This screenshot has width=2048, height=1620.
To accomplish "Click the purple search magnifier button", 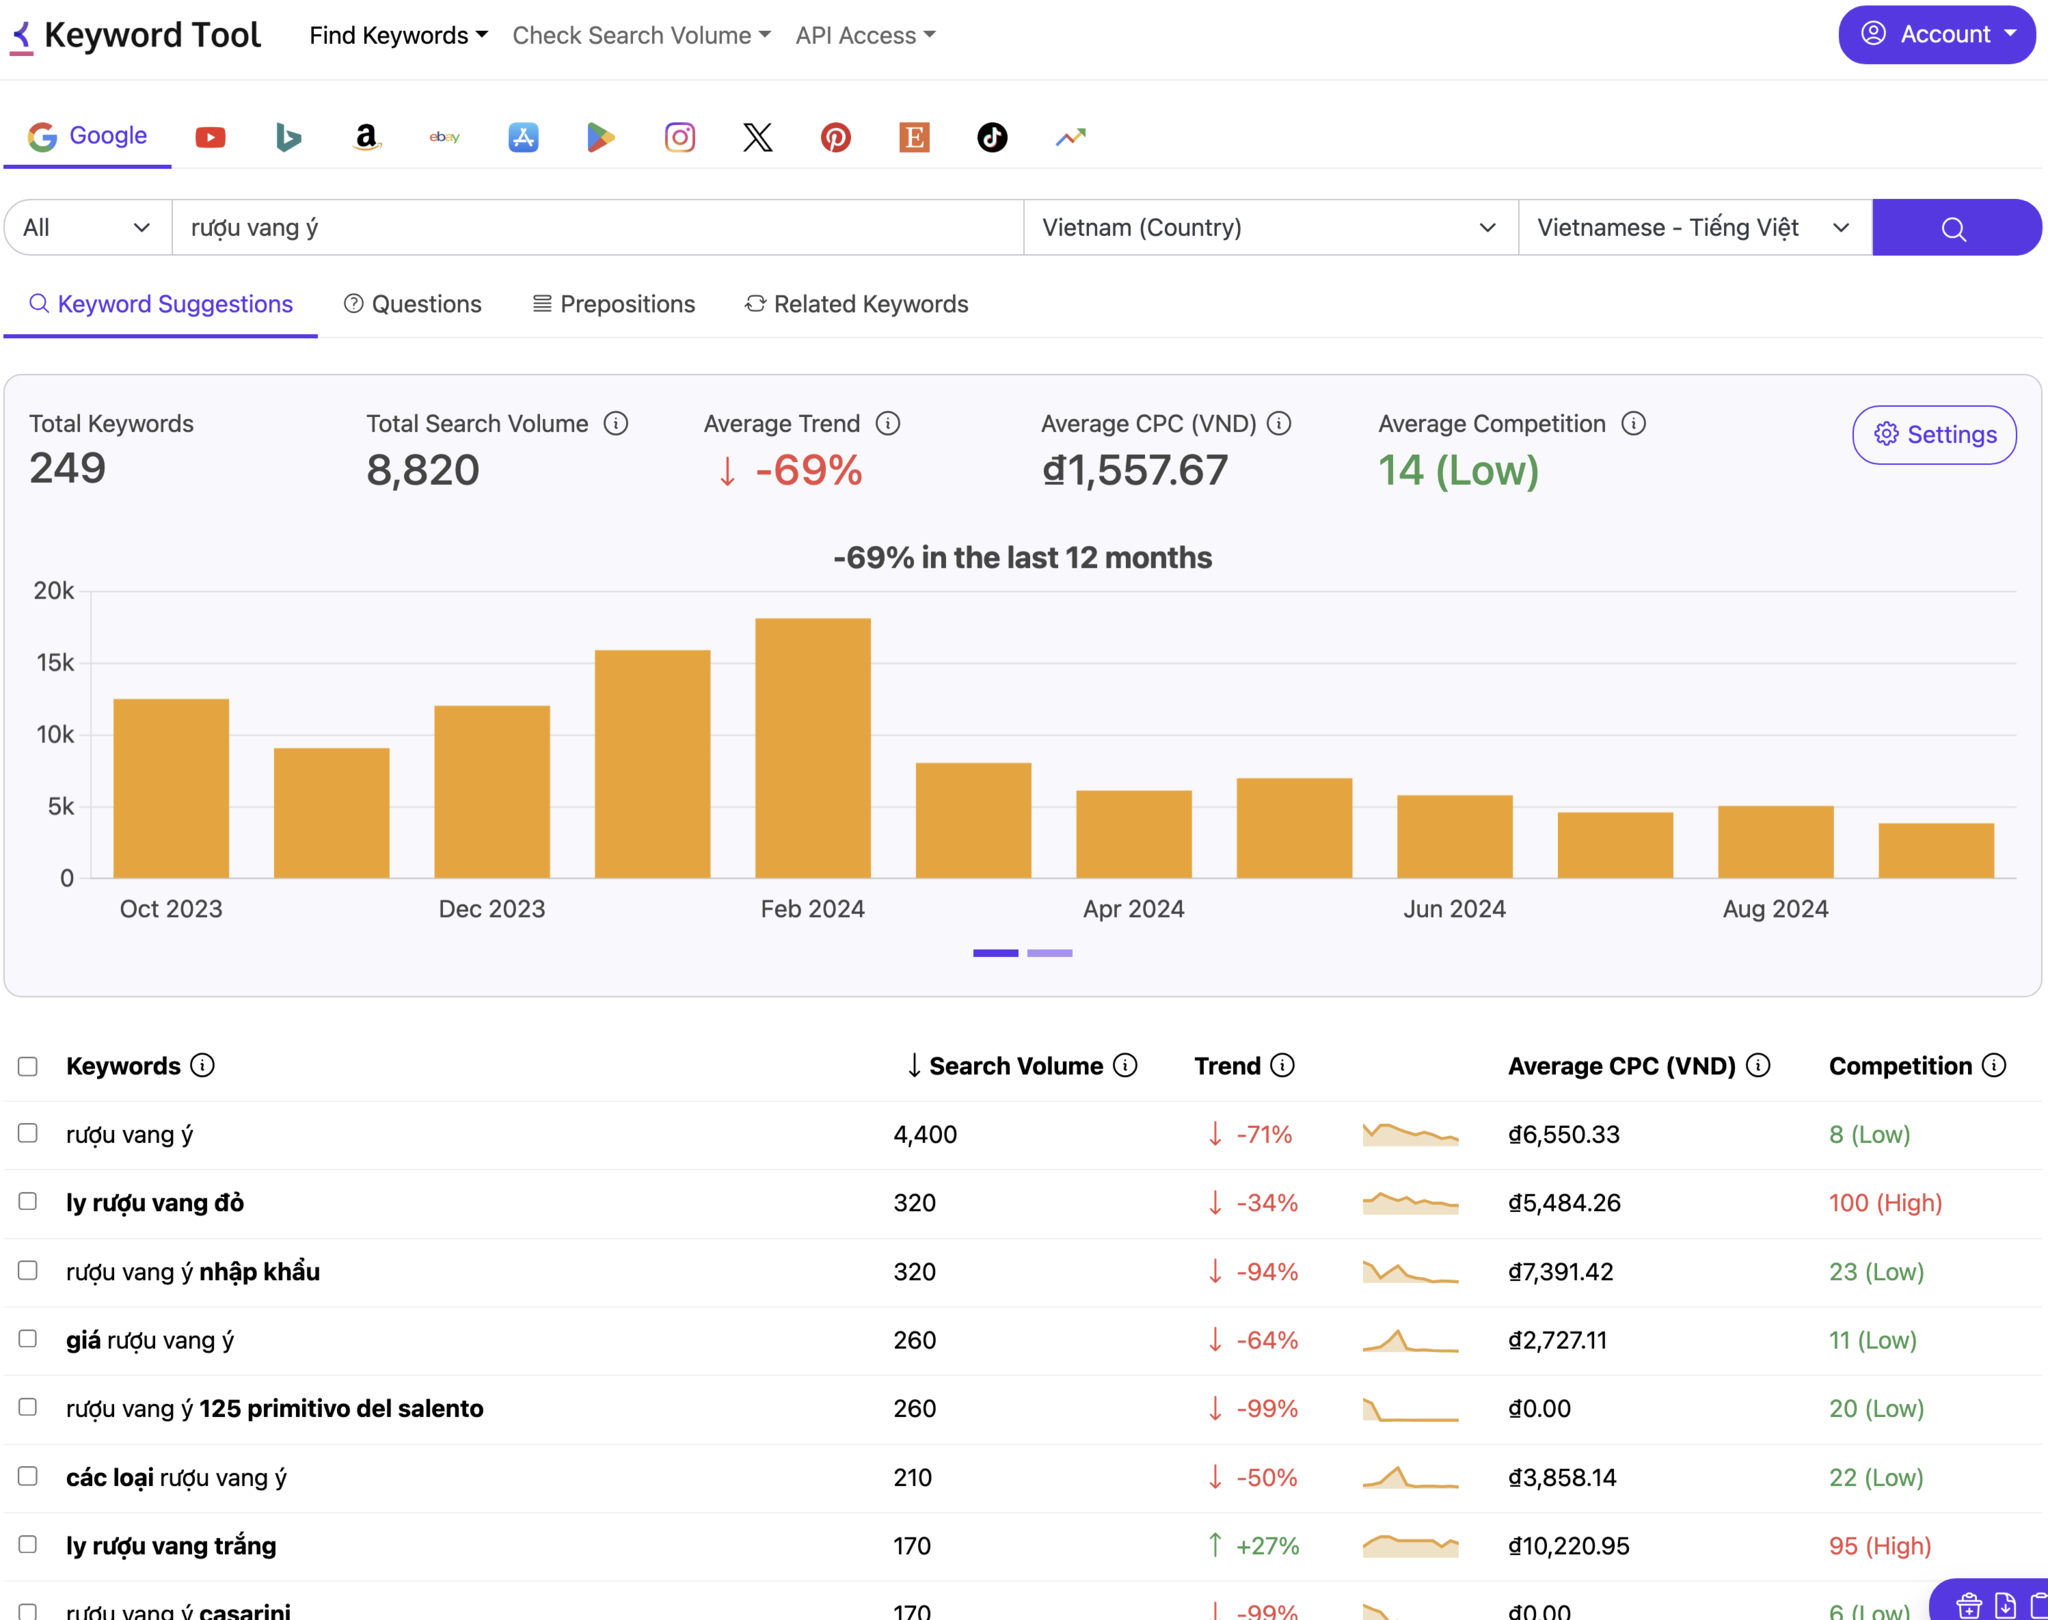I will (1956, 228).
